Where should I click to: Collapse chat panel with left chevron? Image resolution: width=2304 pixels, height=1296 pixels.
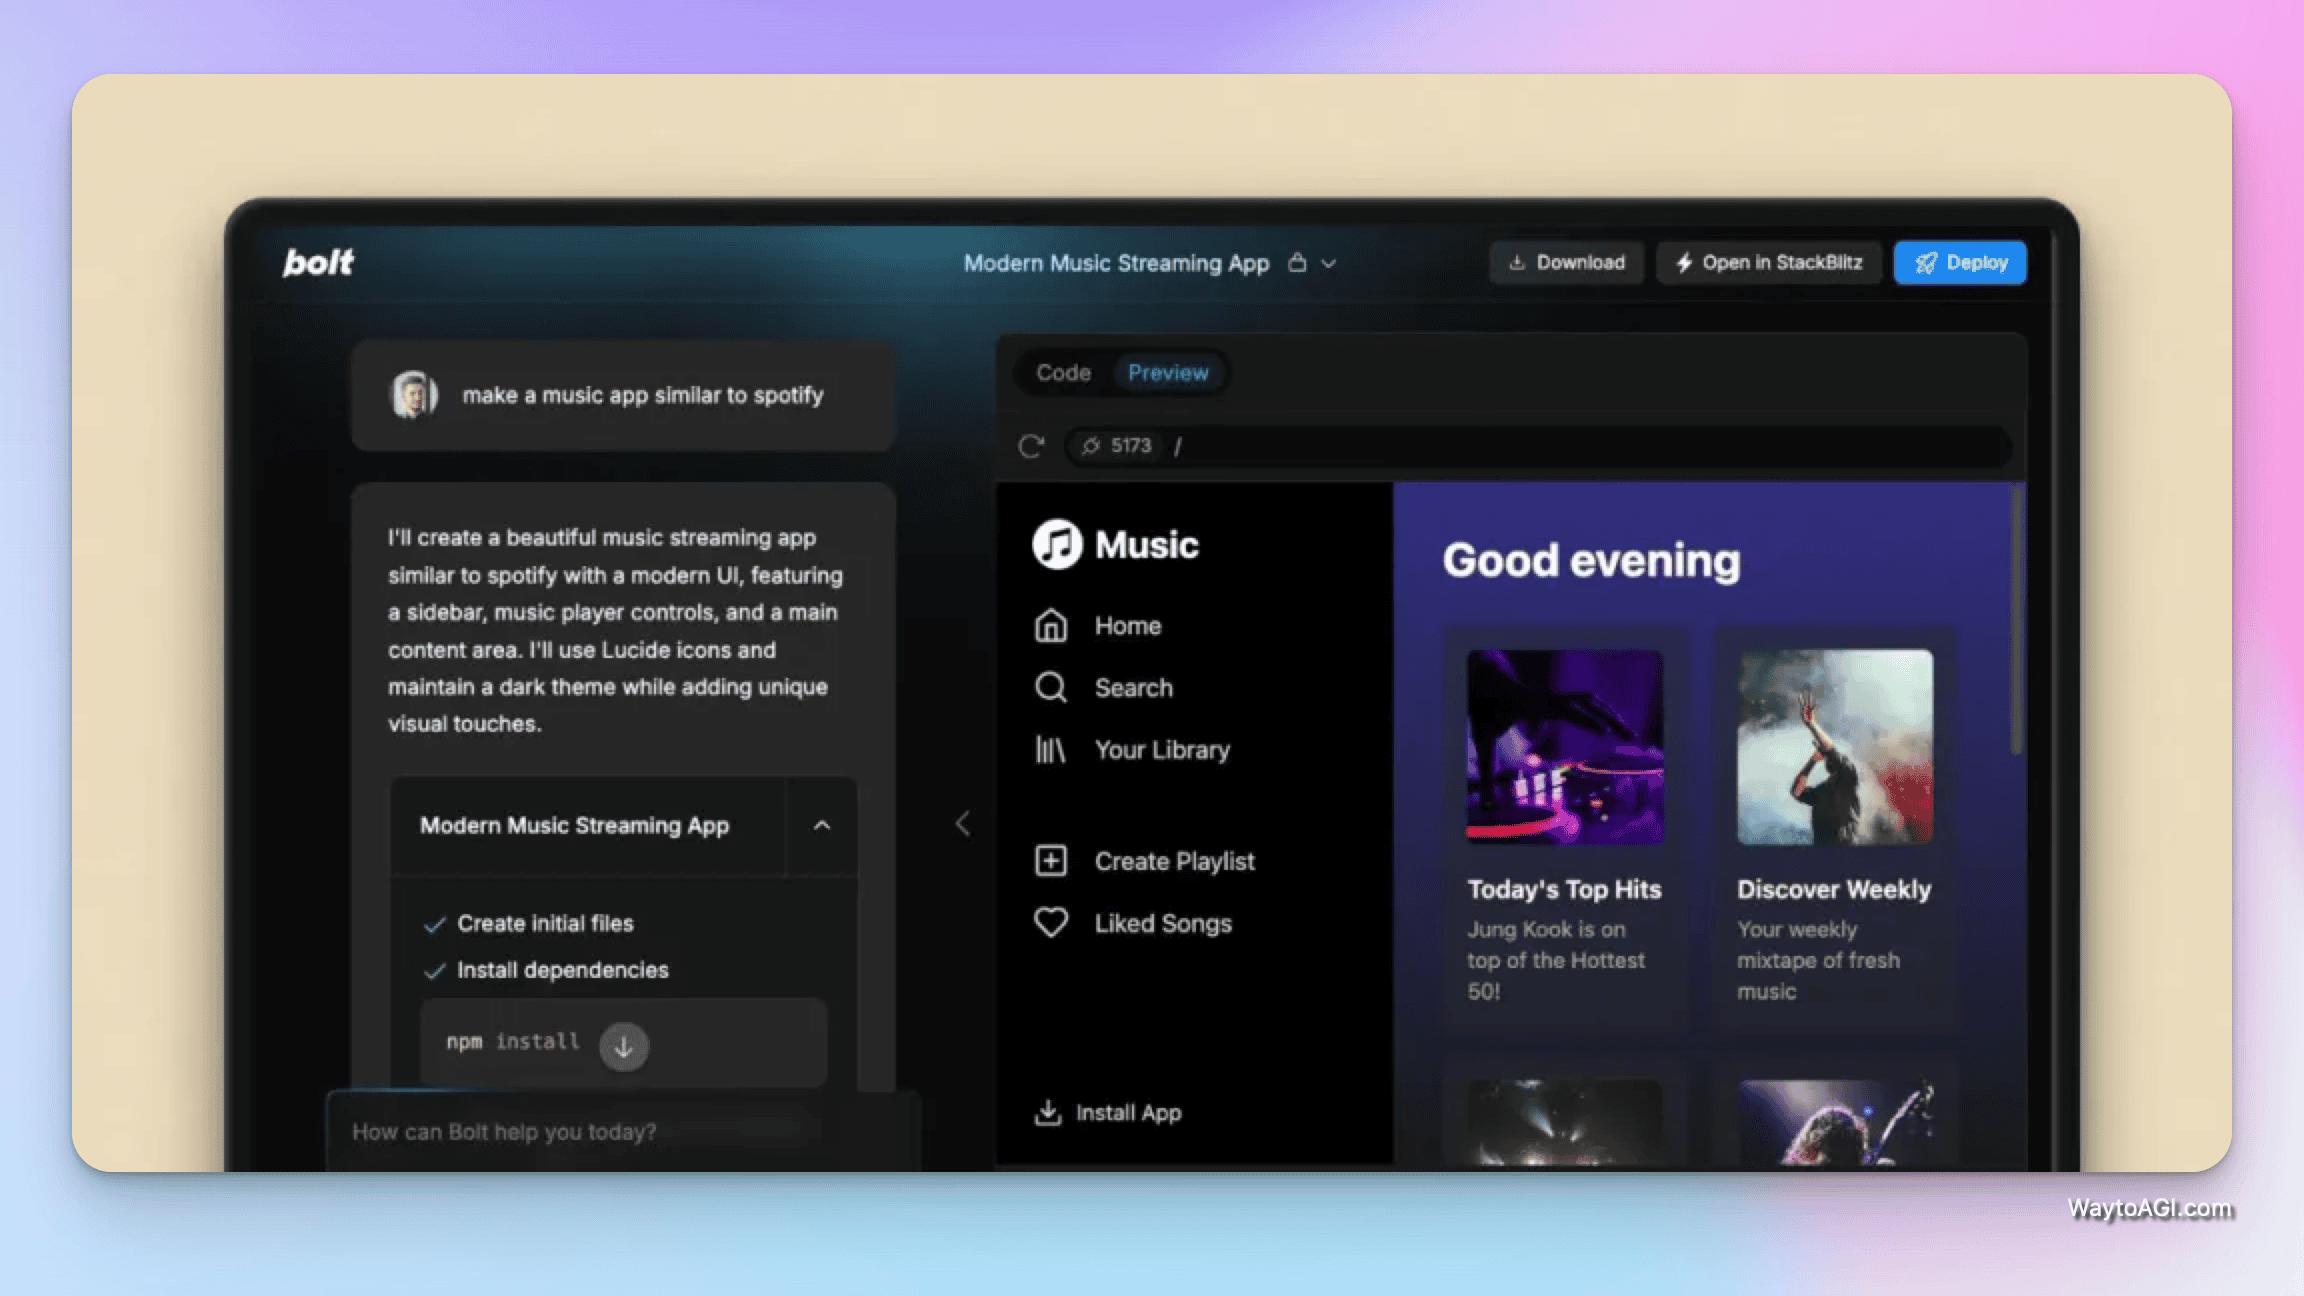(962, 824)
